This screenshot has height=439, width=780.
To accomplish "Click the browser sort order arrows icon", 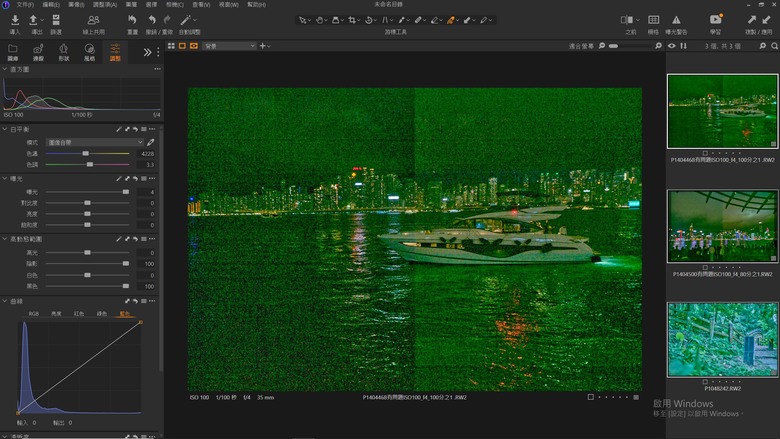I will coord(683,46).
